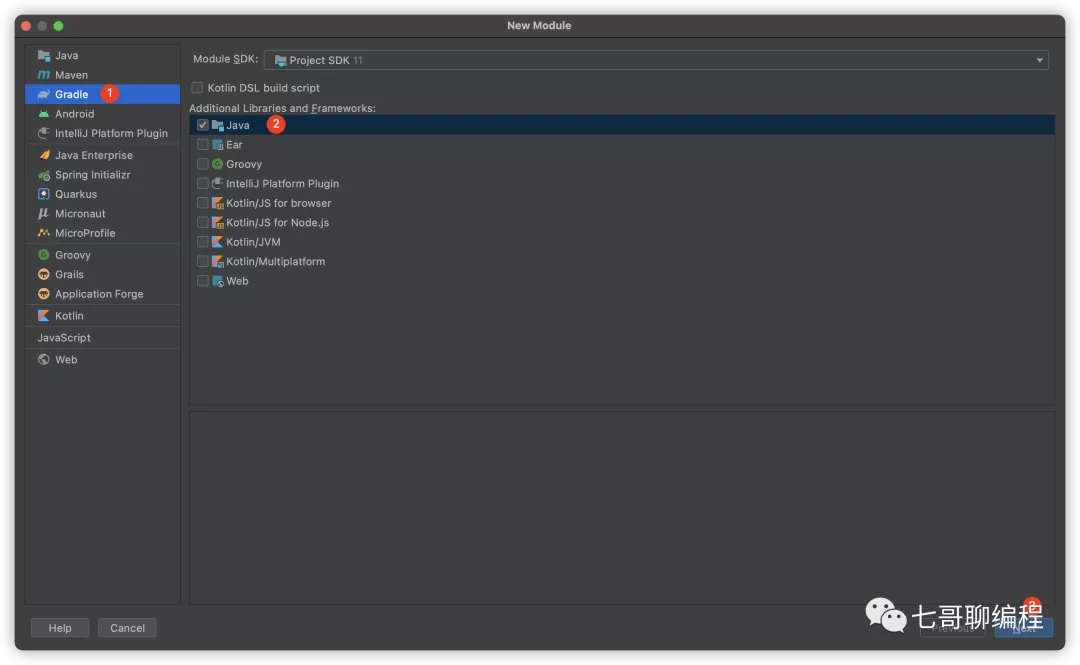Check the Groovy framework checkbox
The image size is (1080, 665).
[x=202, y=164]
